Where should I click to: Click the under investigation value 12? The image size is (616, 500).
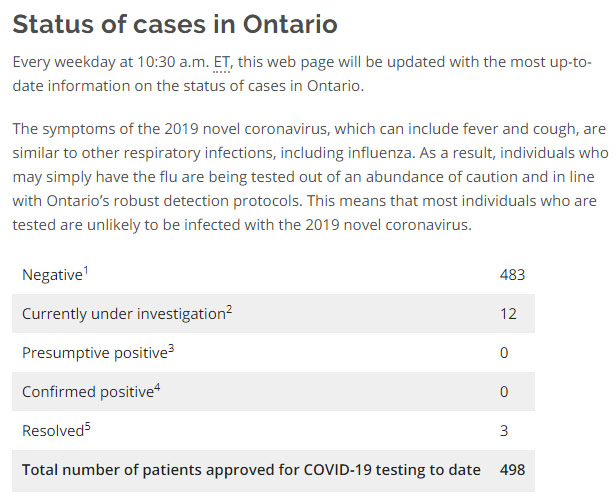[x=508, y=314]
